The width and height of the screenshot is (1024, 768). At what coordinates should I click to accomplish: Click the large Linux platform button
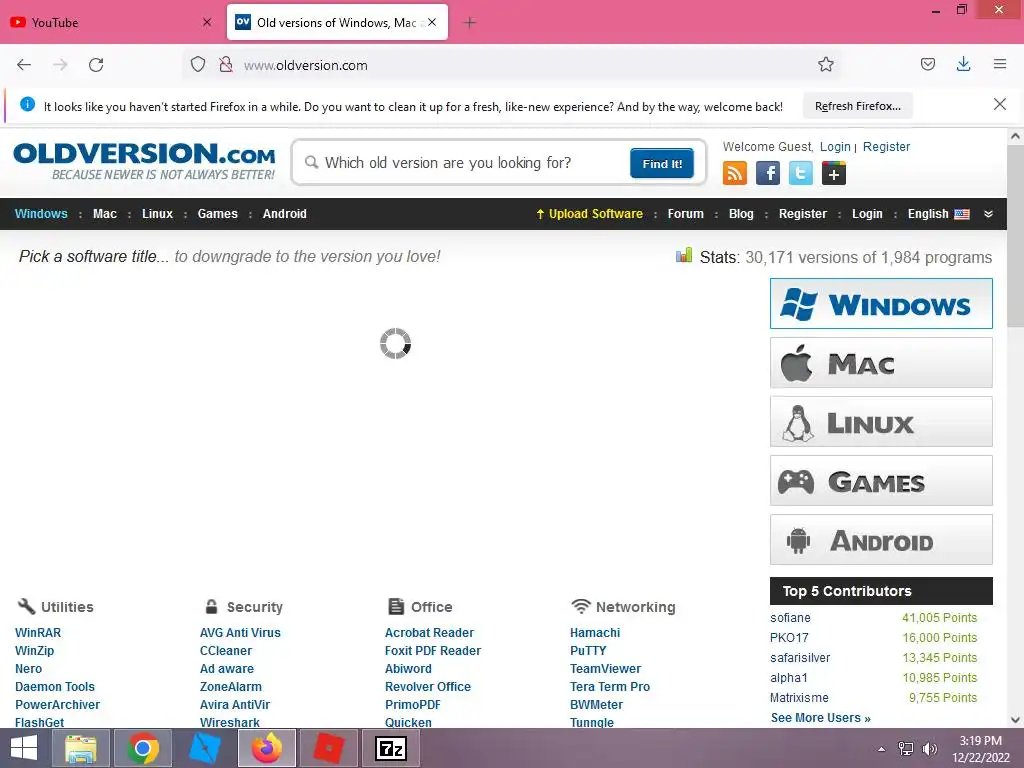point(881,421)
